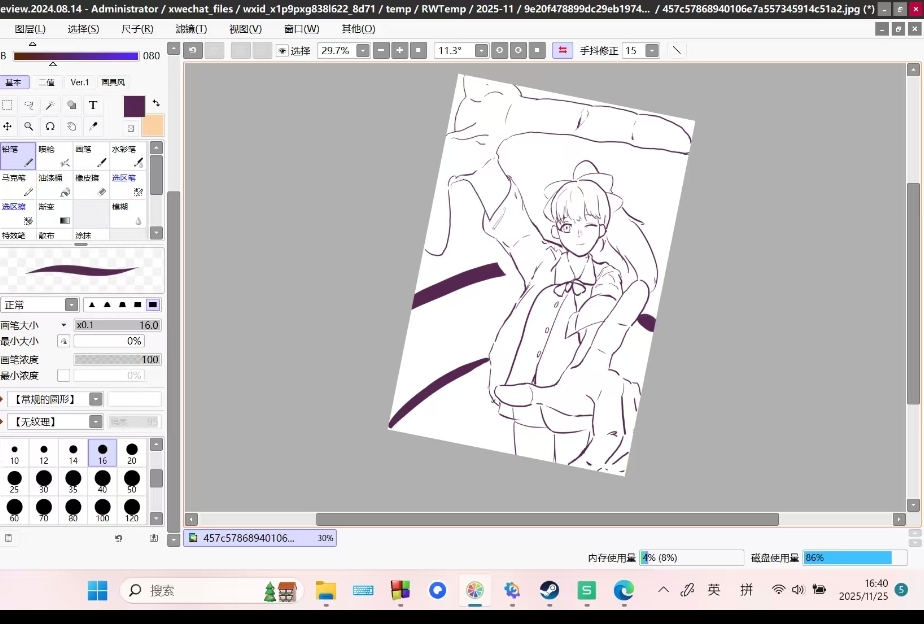Viewport: 924px width, 624px height.
Task: Pick the eyedropper color picker tool
Action: [93, 127]
